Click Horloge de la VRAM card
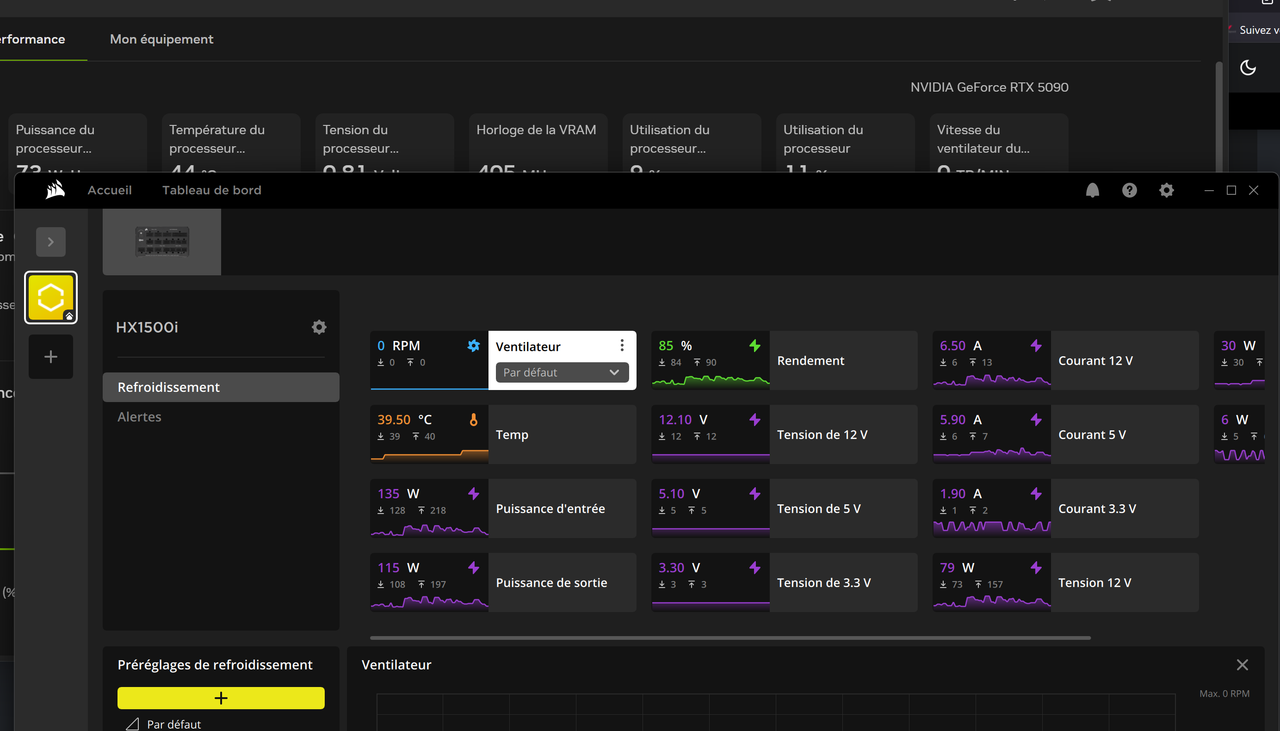The width and height of the screenshot is (1280, 731). [538, 143]
